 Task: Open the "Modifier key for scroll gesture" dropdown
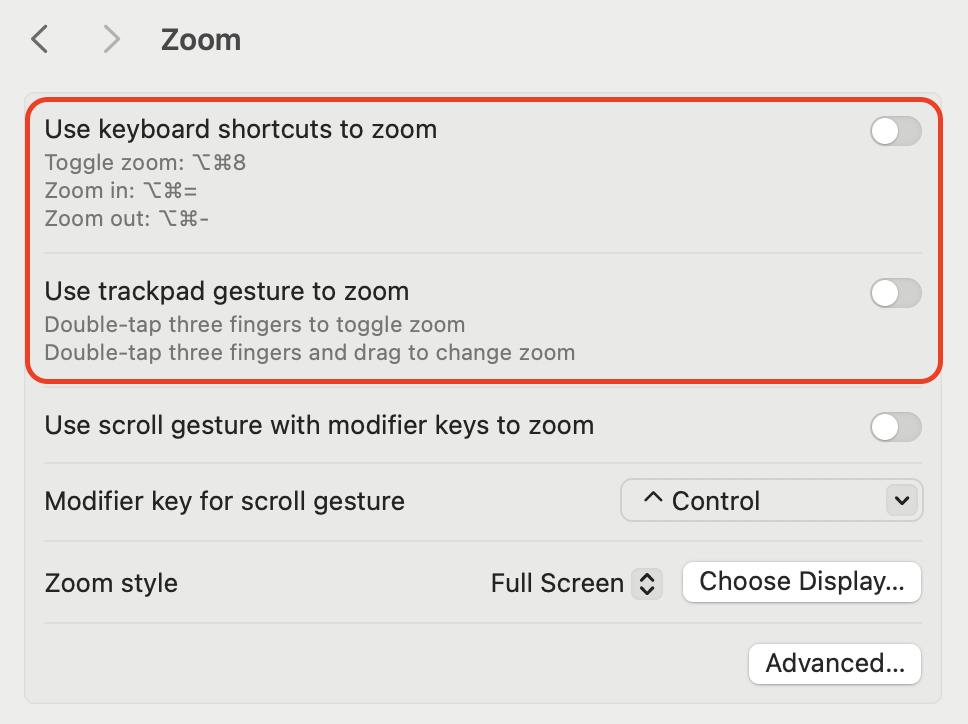point(771,500)
